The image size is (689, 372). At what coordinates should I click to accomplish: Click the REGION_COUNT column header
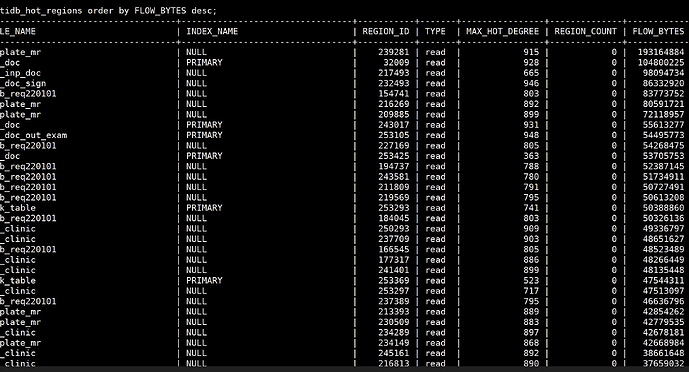click(x=585, y=32)
